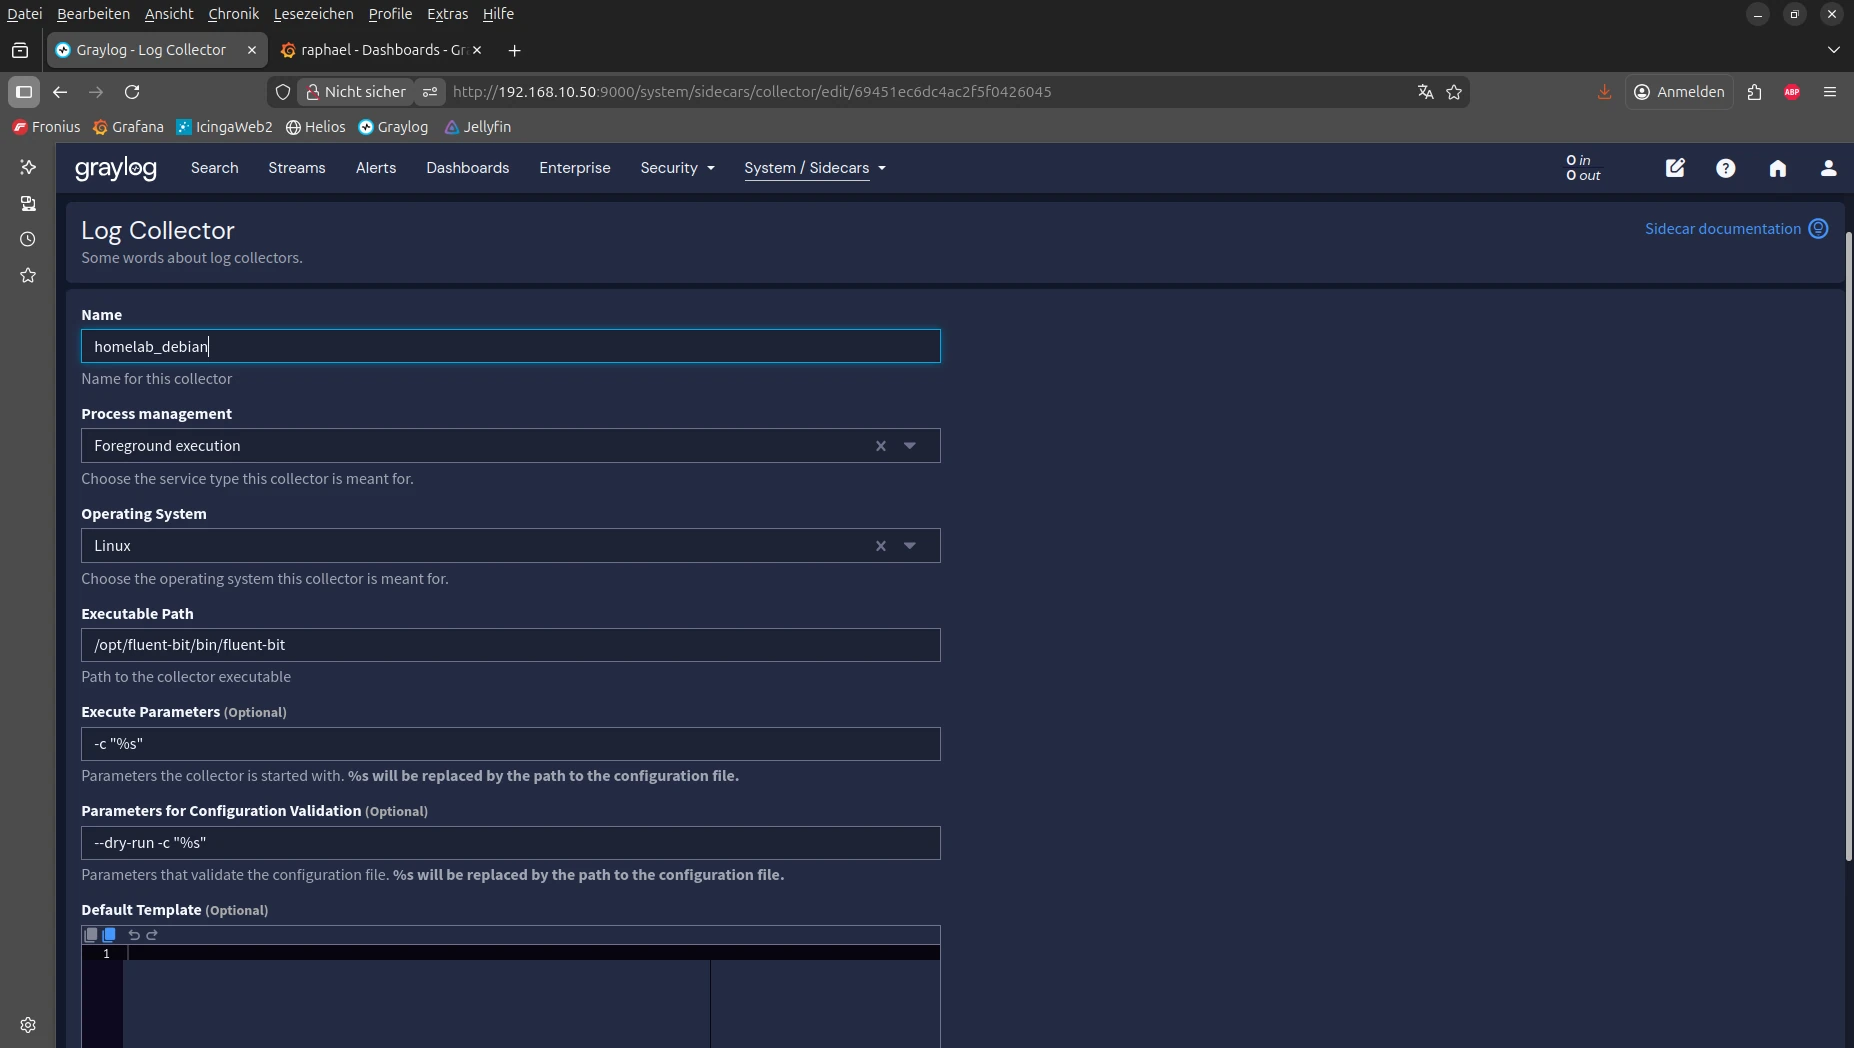Open the Sidecar documentation link

coord(1722,229)
